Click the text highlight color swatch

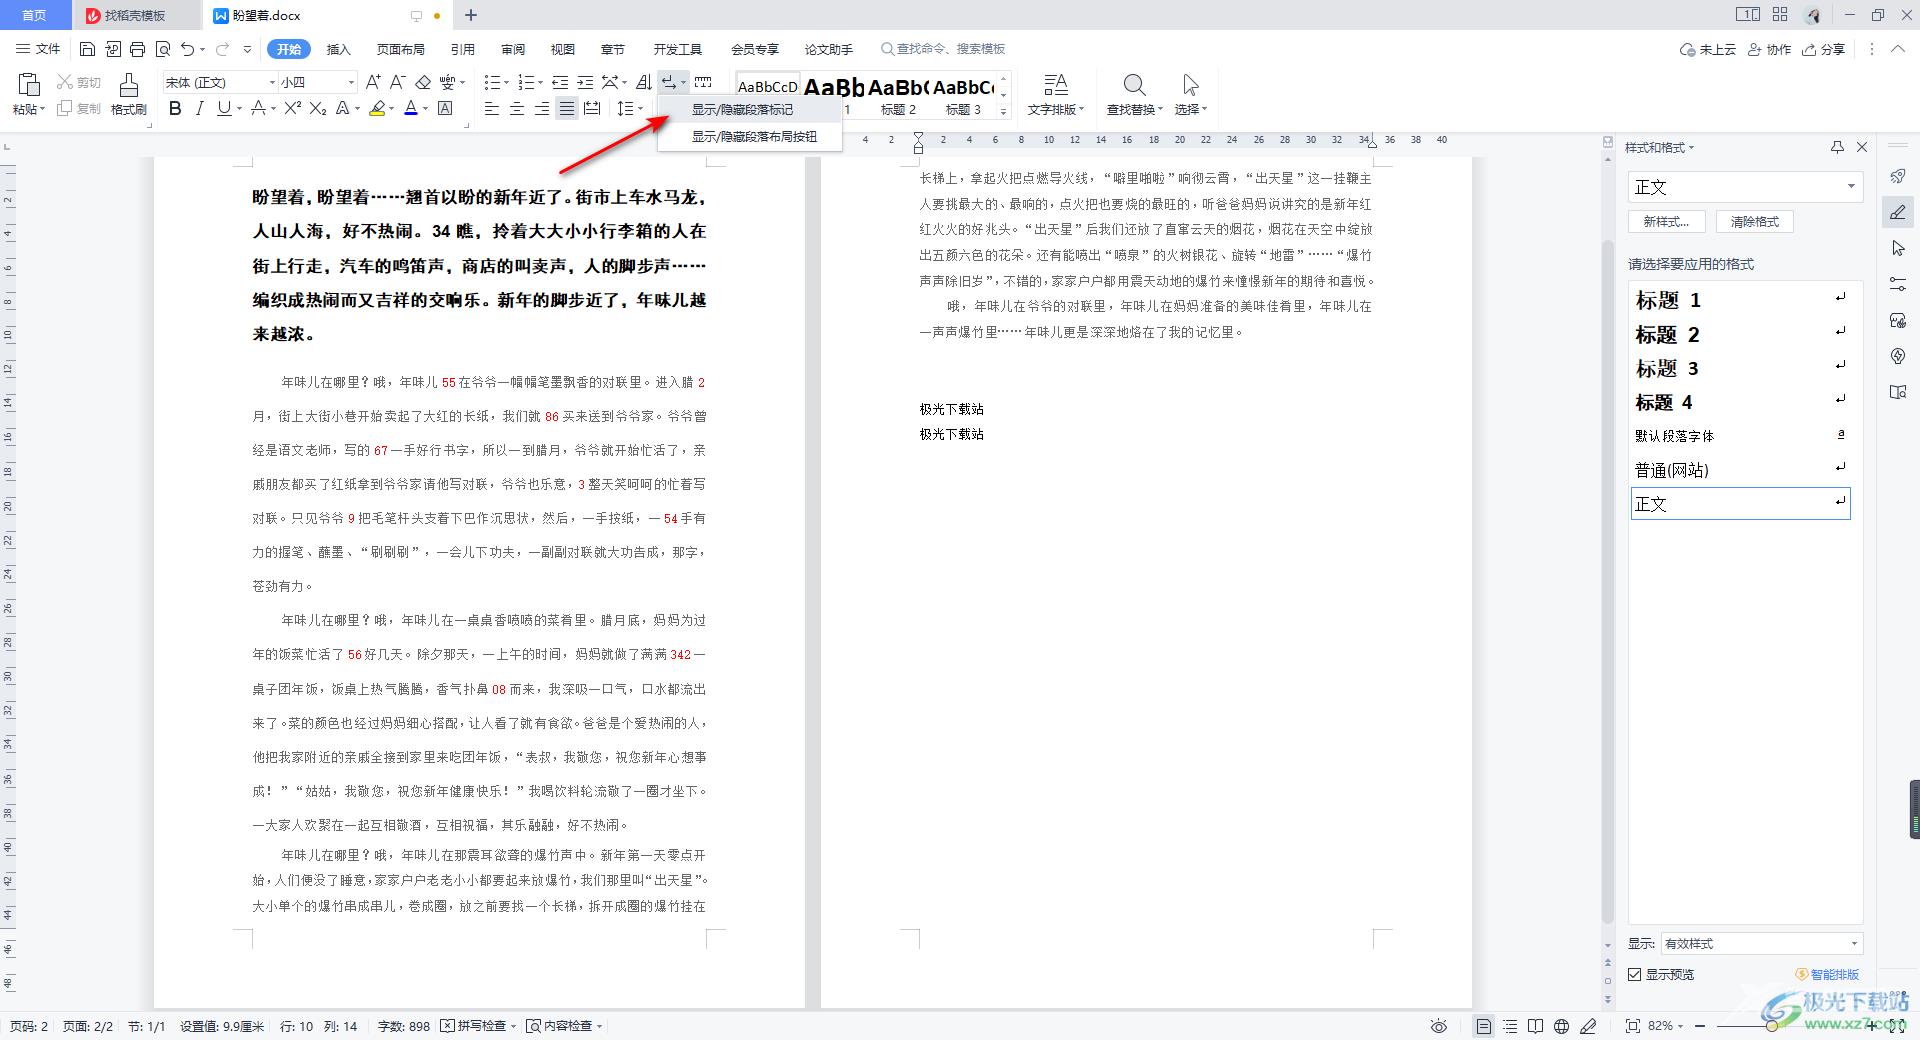coord(377,108)
